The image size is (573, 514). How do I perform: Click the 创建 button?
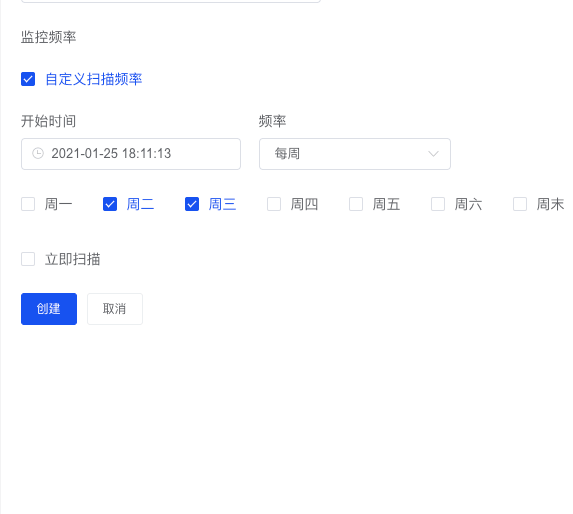pos(49,309)
